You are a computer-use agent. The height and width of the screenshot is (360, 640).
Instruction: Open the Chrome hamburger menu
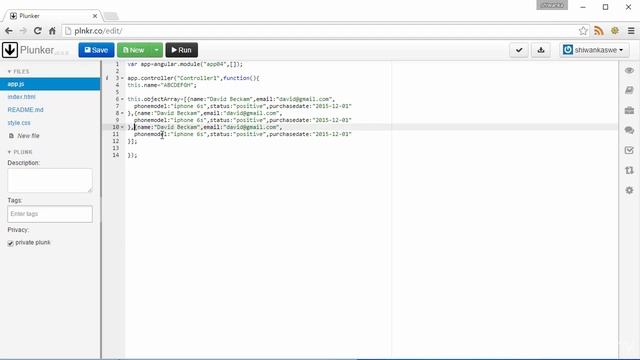tap(631, 31)
